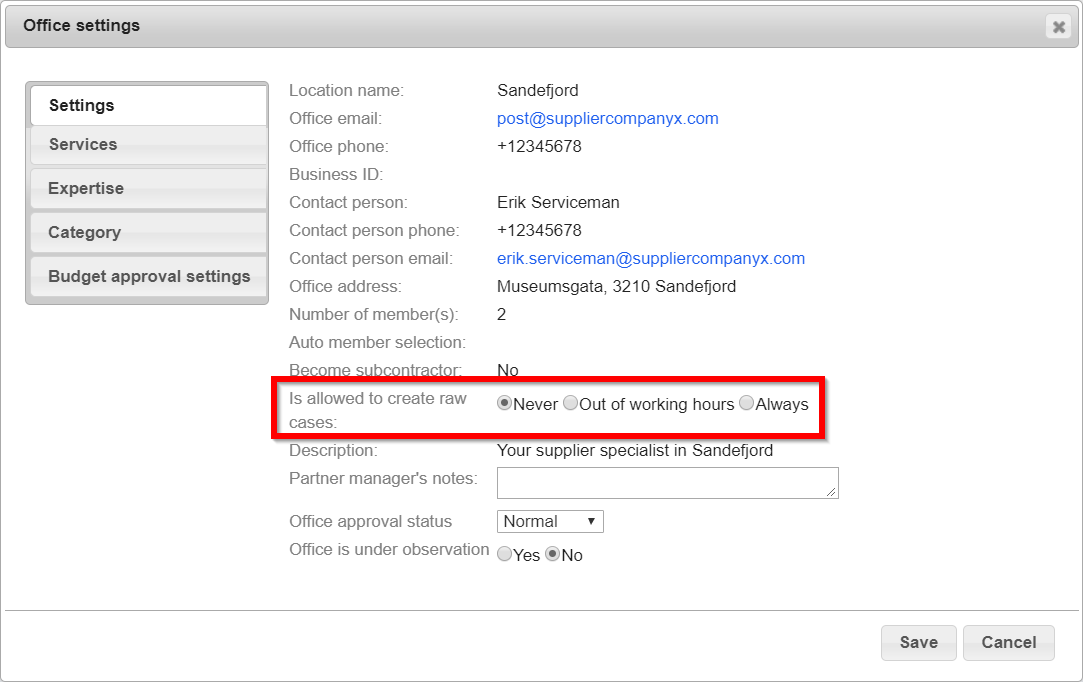Select the Never radio button
Image resolution: width=1083 pixels, height=682 pixels.
pos(505,404)
